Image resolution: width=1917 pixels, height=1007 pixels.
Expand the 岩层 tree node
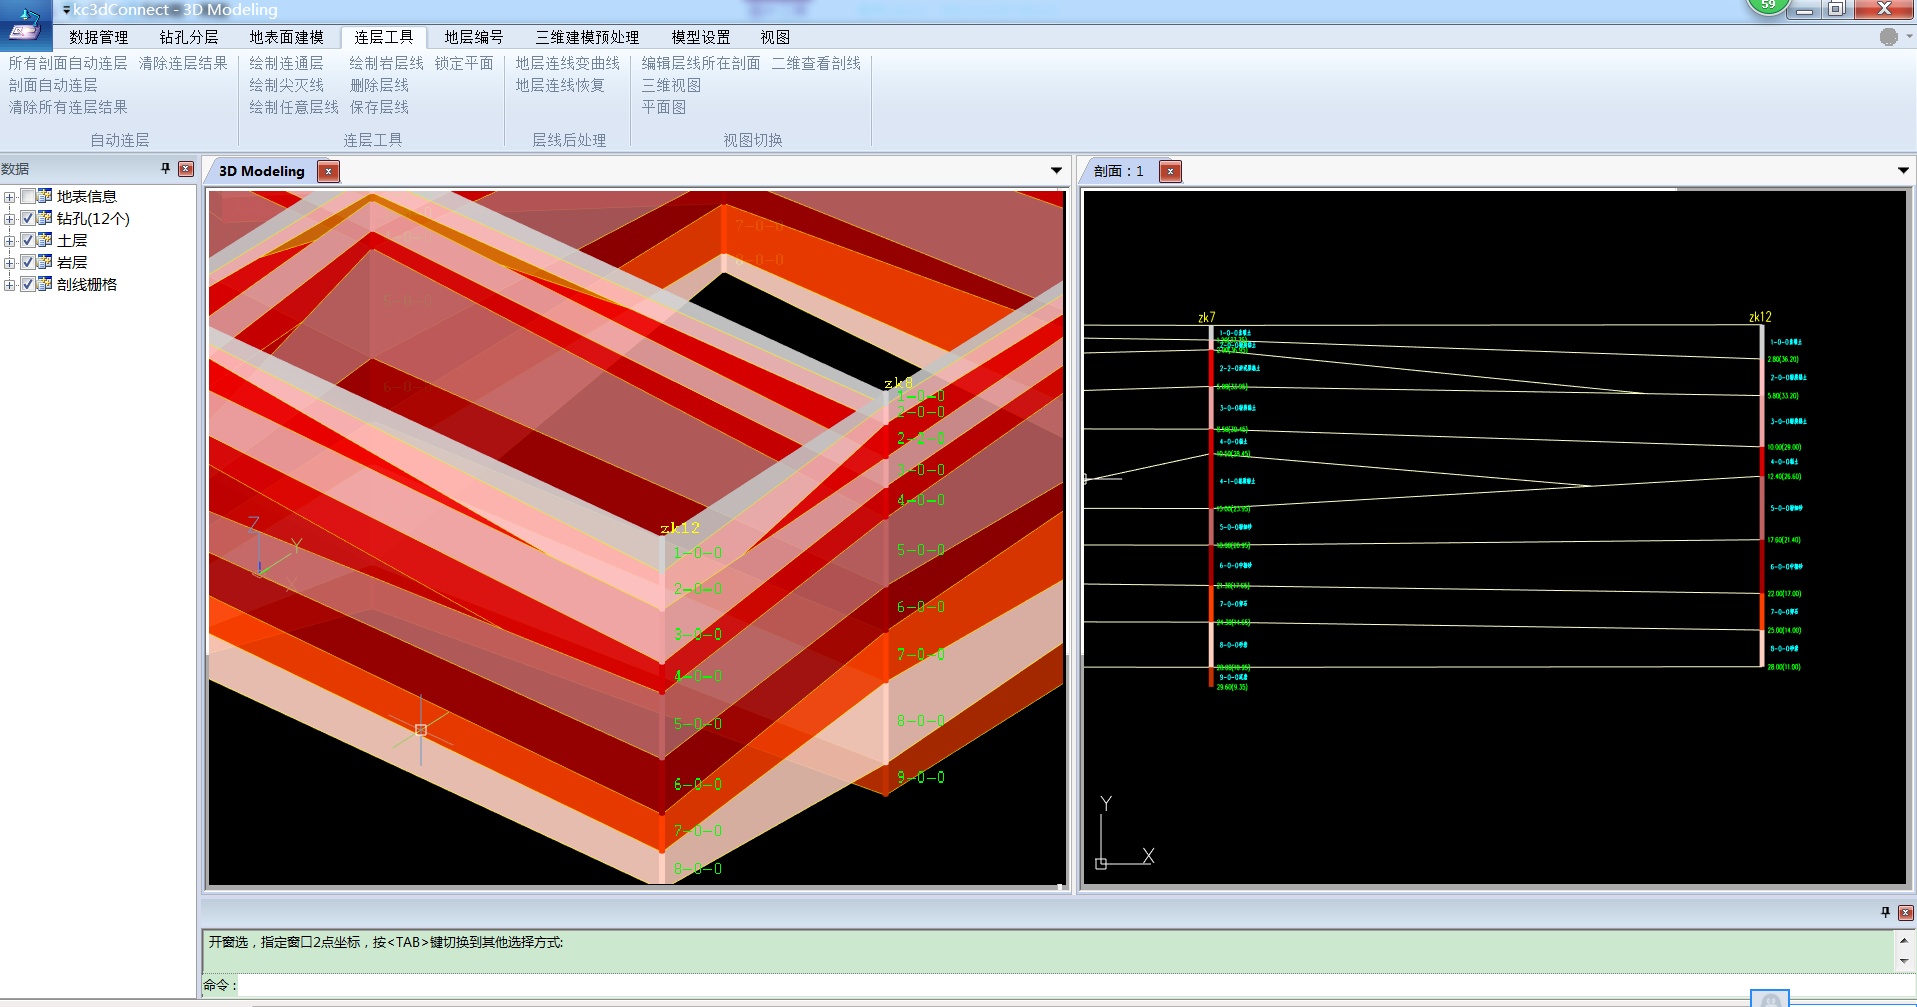[x=9, y=263]
